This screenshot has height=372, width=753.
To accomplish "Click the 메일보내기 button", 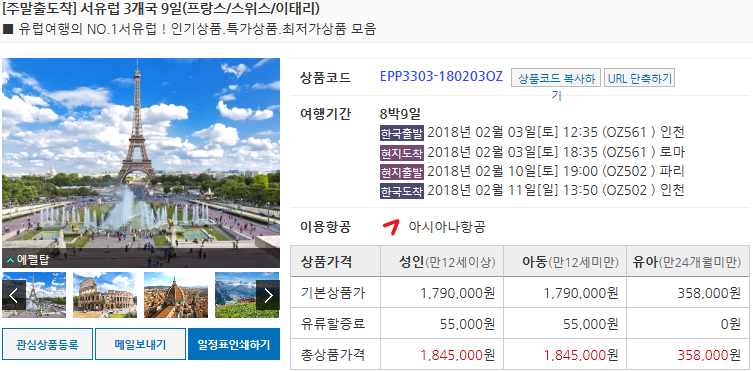I will [140, 344].
